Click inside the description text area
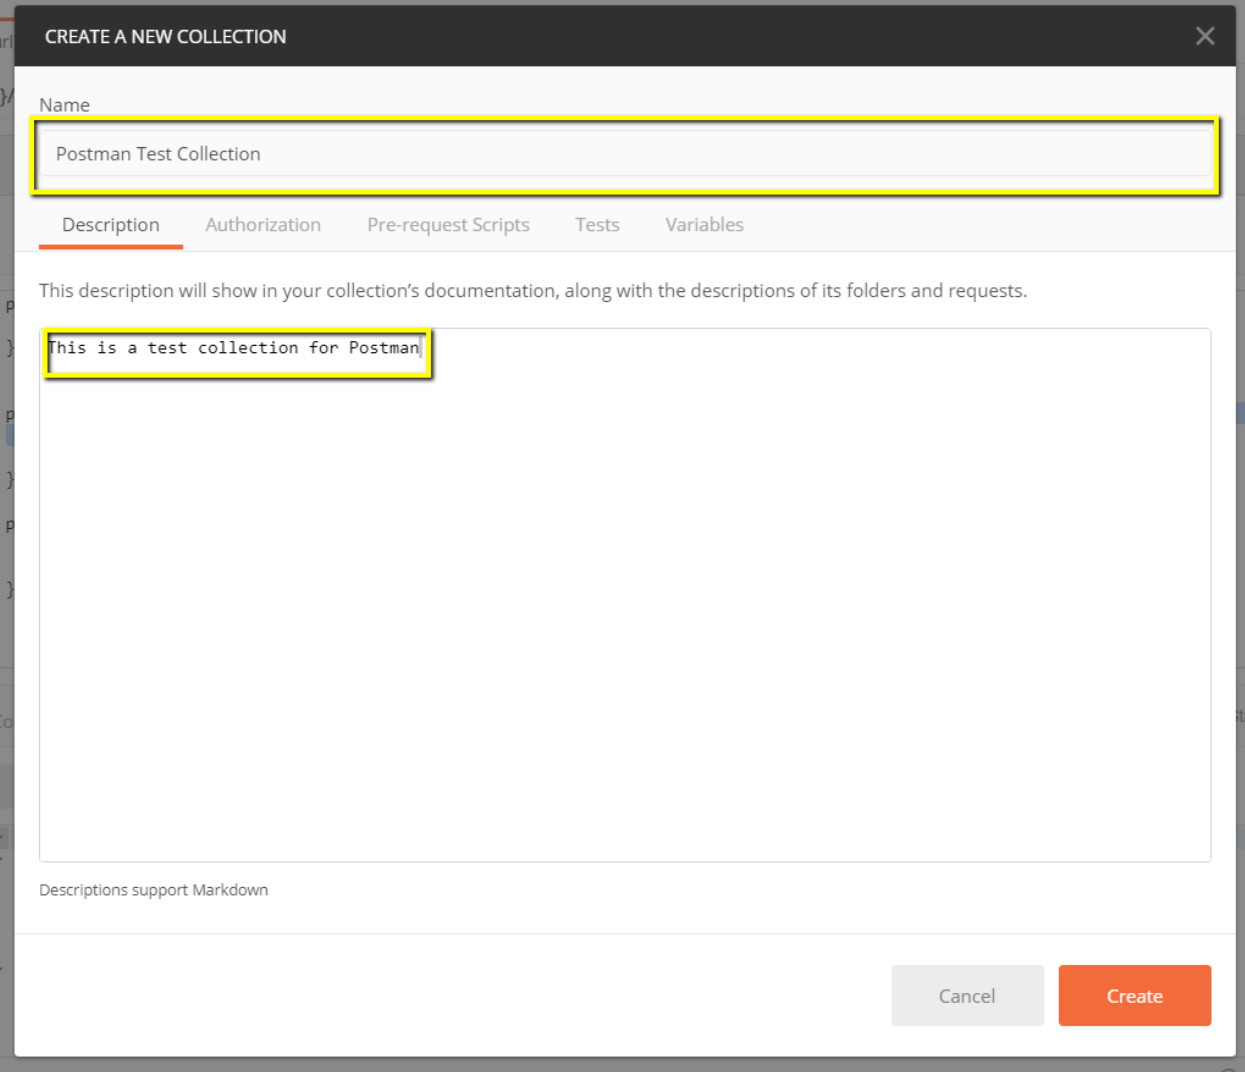The width and height of the screenshot is (1245, 1072). click(x=625, y=595)
